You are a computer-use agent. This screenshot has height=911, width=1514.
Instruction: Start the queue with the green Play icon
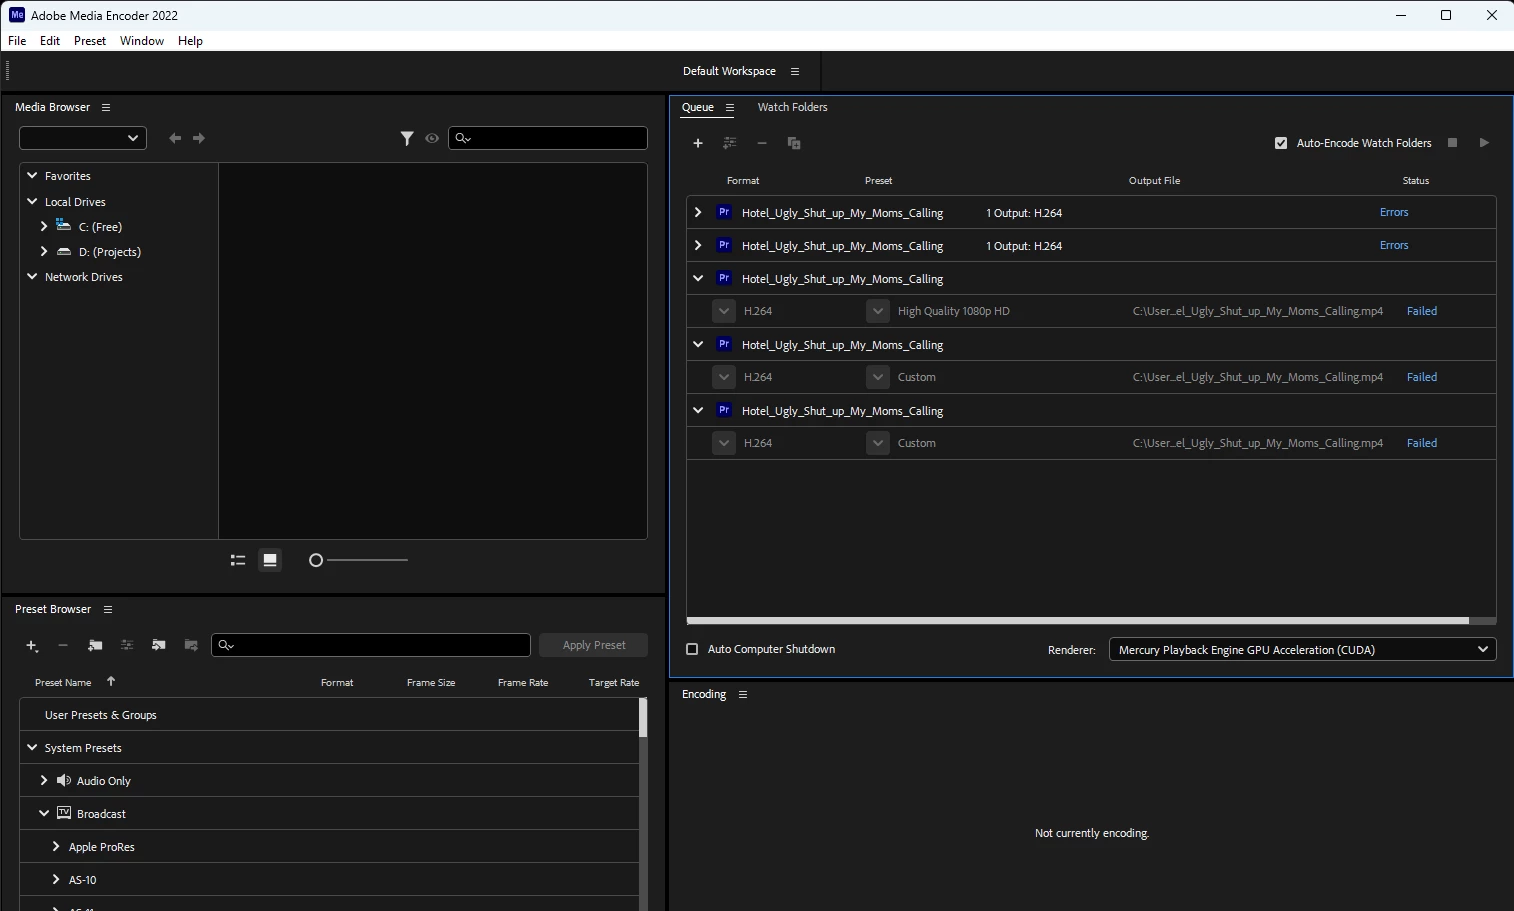pyautogui.click(x=1484, y=143)
